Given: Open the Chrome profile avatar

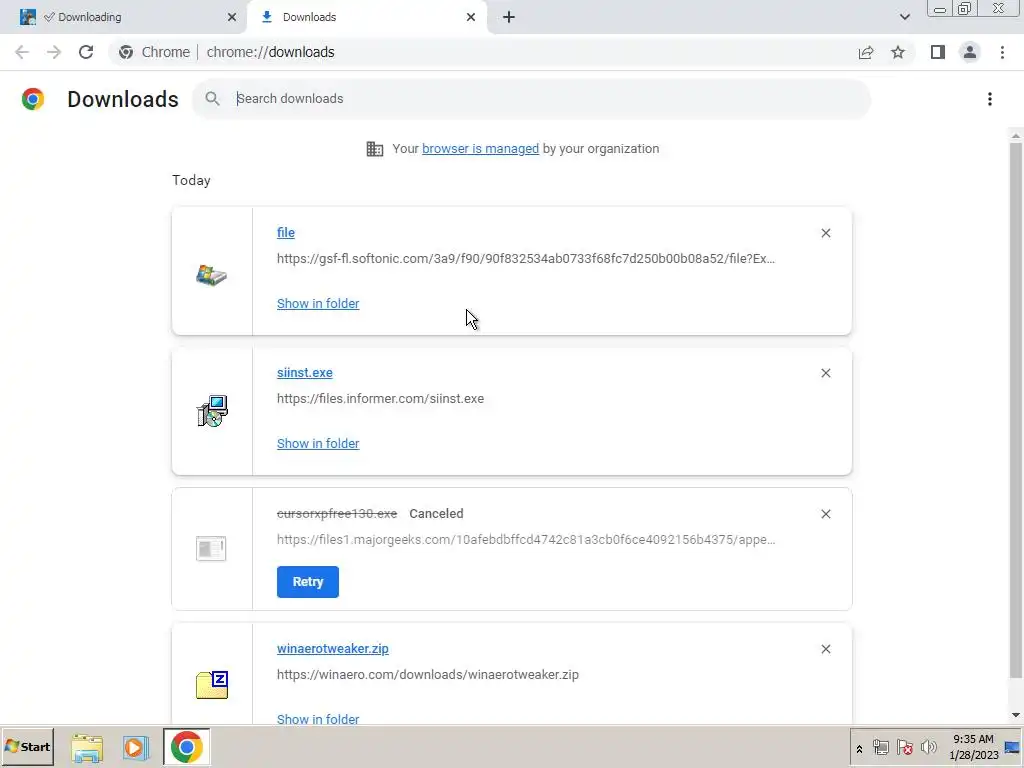Looking at the screenshot, I should (x=970, y=52).
